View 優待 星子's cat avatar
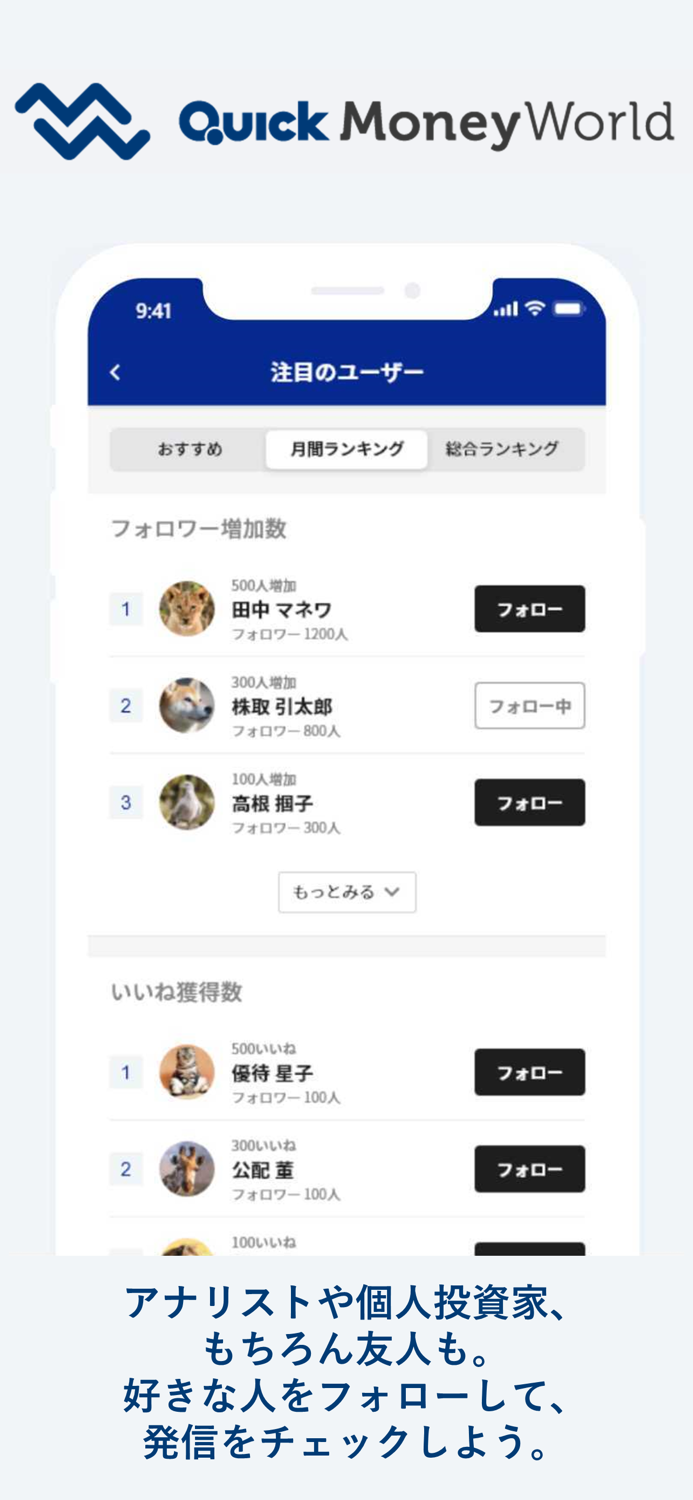Image resolution: width=693 pixels, height=1500 pixels. (x=187, y=1072)
